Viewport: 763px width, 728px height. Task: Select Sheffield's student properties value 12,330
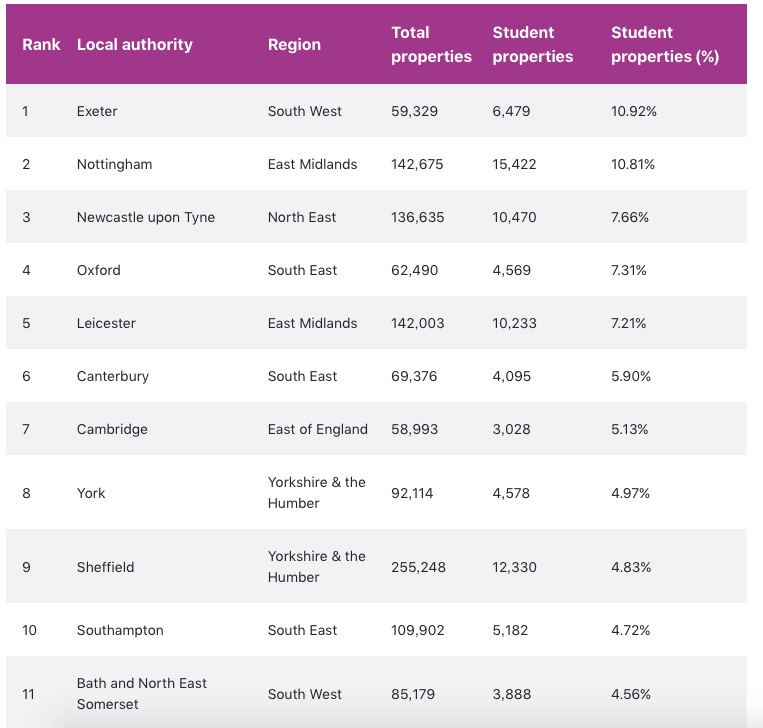click(514, 567)
